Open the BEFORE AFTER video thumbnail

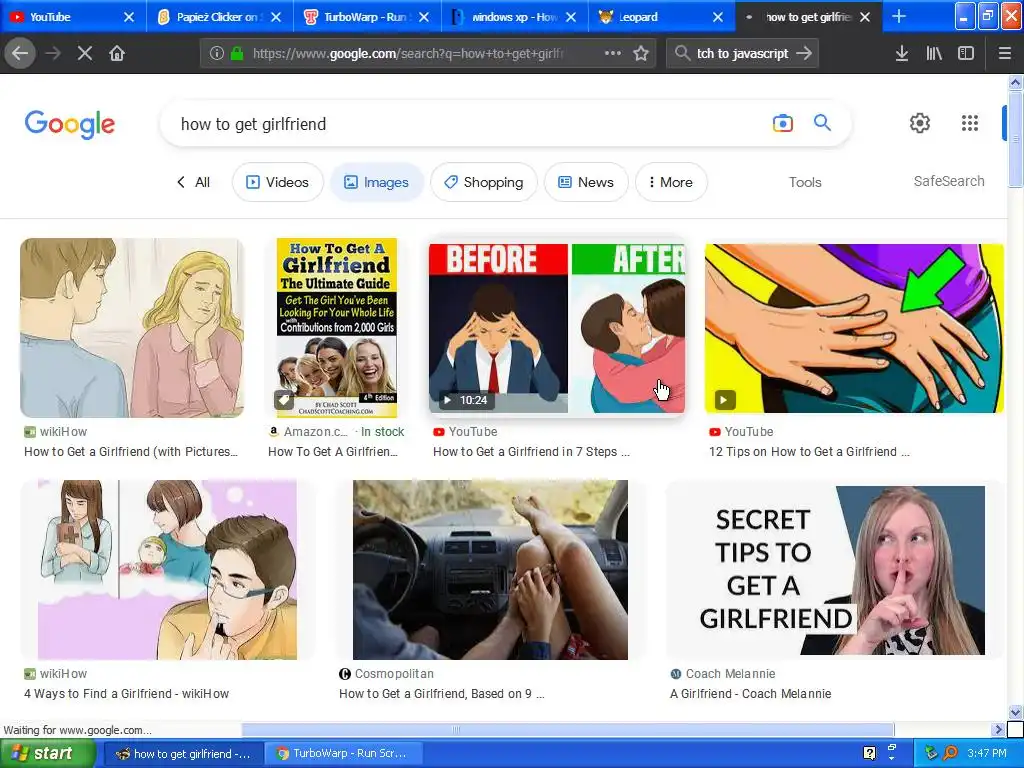tap(556, 328)
